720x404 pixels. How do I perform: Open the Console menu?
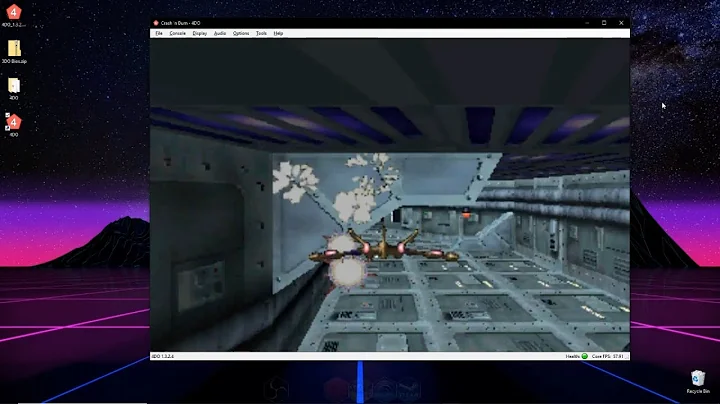(x=177, y=34)
